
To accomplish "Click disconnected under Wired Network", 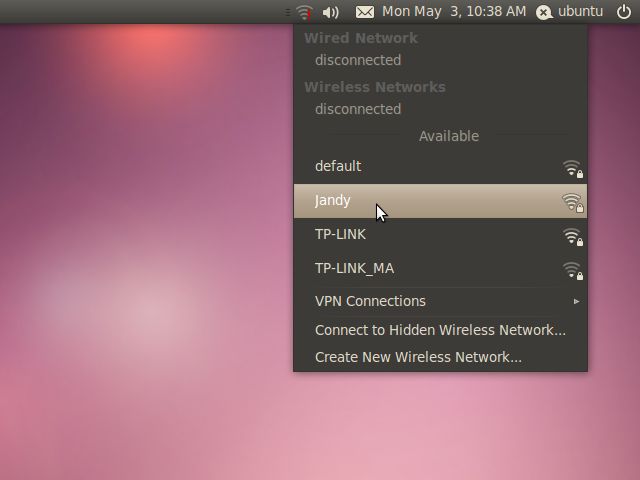I will (x=358, y=60).
